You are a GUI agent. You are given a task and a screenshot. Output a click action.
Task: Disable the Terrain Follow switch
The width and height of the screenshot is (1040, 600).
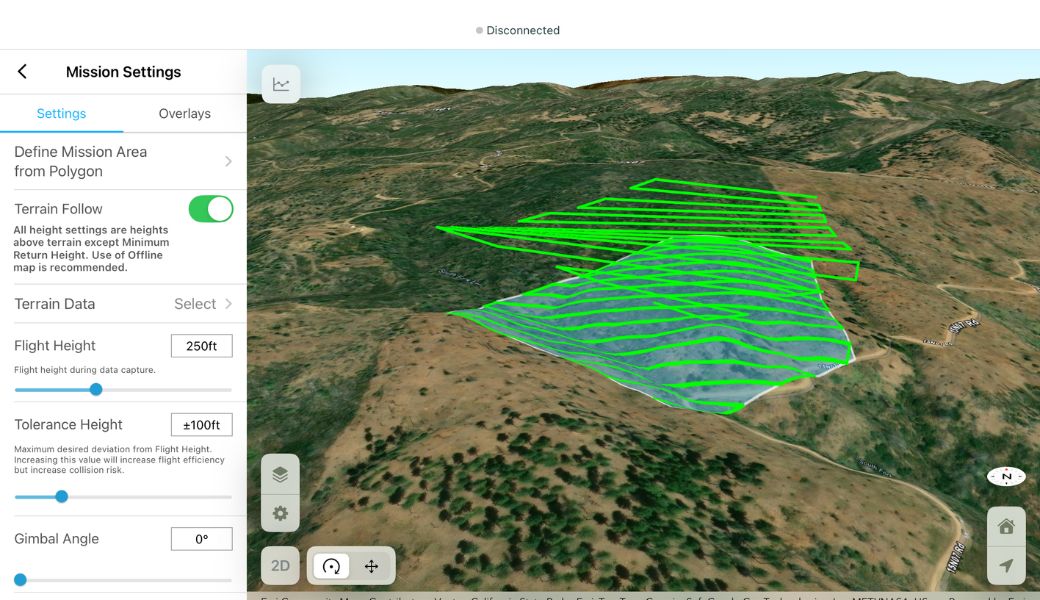(x=211, y=209)
